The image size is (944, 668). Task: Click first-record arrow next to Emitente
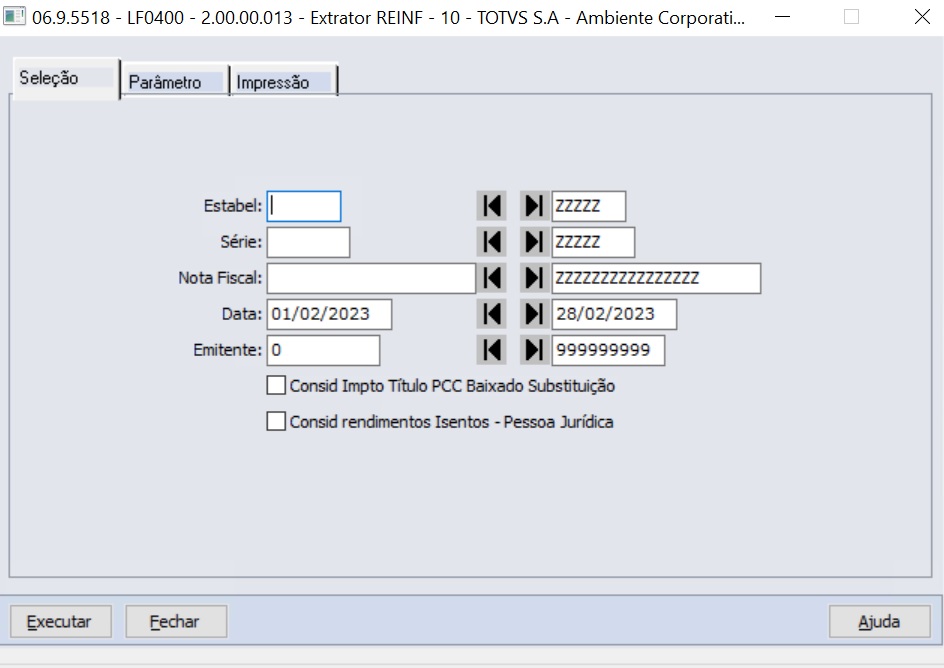click(491, 349)
